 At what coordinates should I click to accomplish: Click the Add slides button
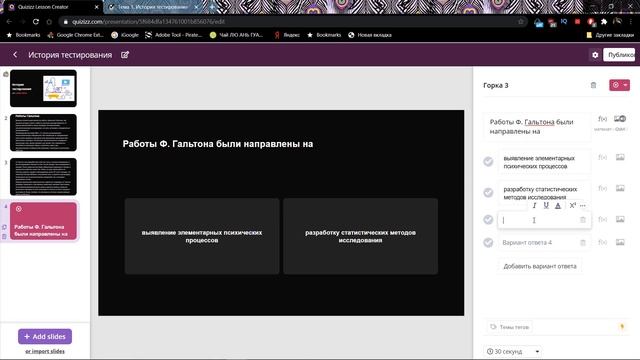[45, 336]
